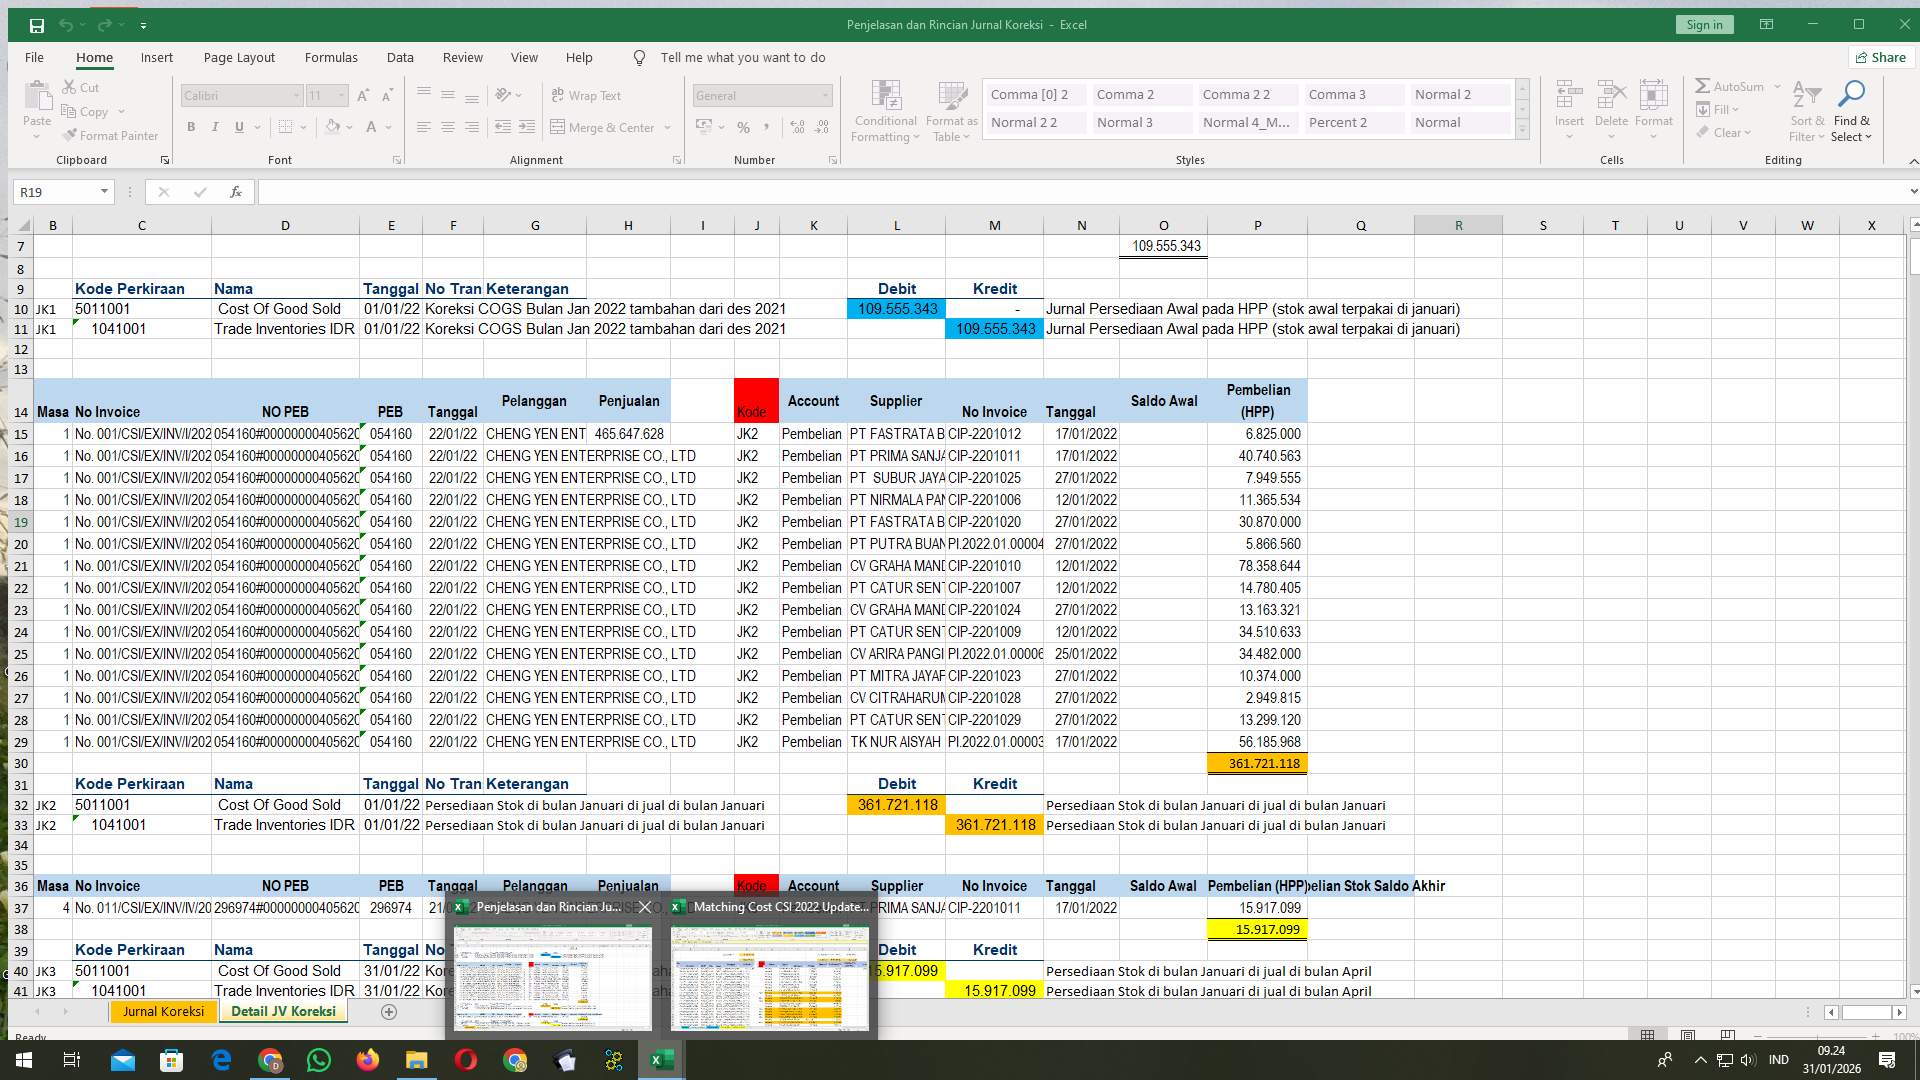Apply Percent Style number format
1920x1080 pixels.
(744, 128)
